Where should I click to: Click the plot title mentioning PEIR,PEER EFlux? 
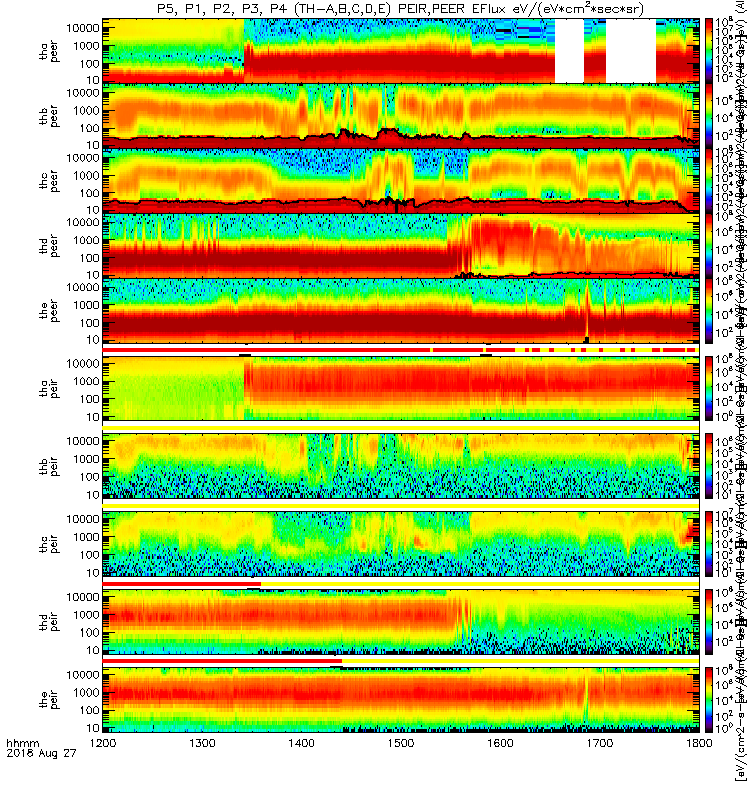(401, 9)
